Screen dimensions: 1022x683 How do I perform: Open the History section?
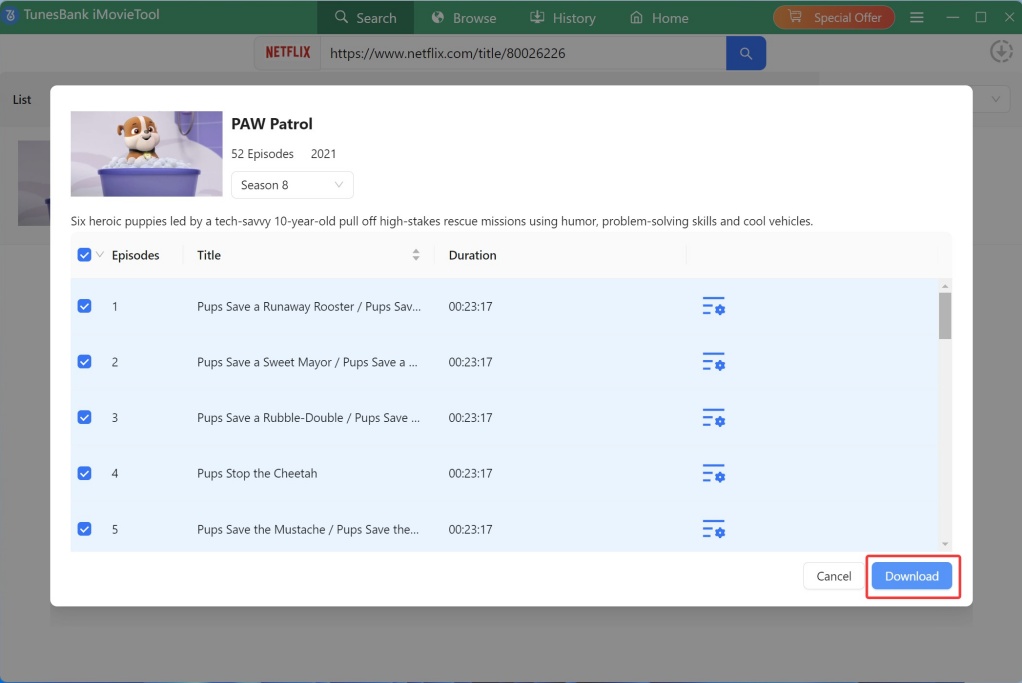coord(563,17)
